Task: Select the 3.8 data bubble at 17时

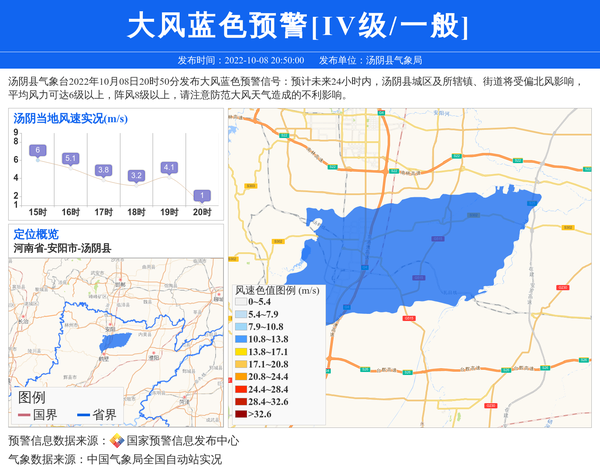Action: (103, 170)
